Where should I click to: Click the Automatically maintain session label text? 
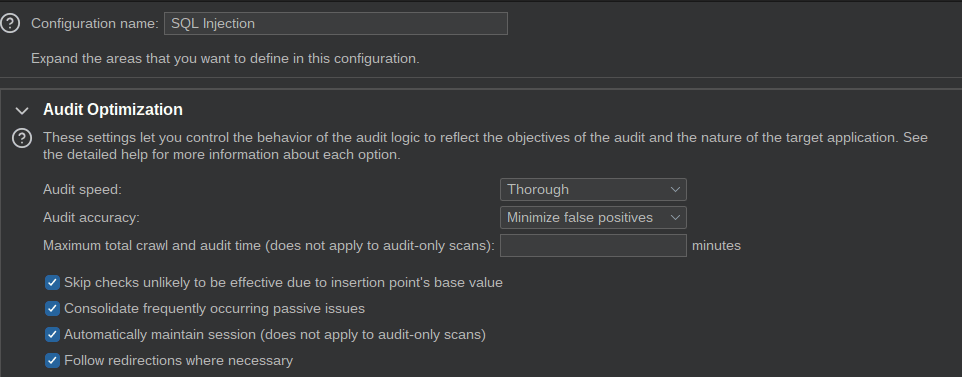click(275, 335)
